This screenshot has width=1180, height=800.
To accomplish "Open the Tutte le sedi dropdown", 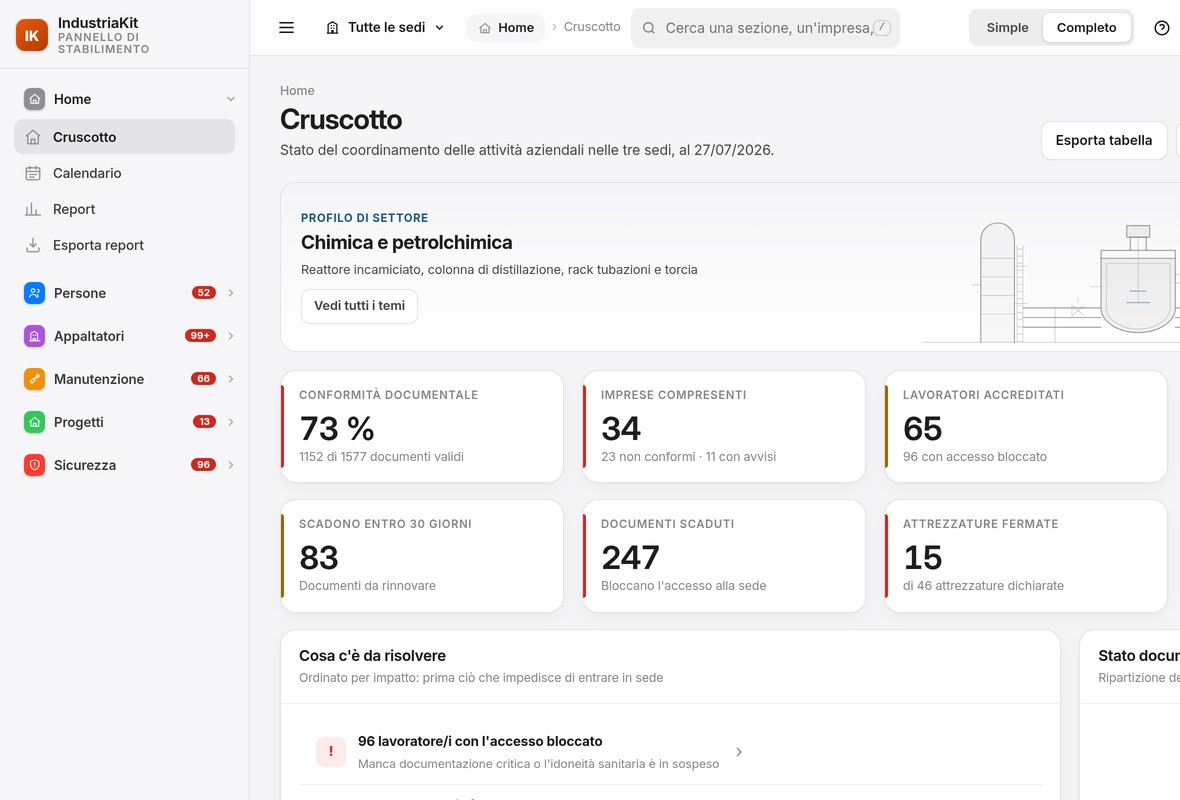I will pyautogui.click(x=385, y=28).
